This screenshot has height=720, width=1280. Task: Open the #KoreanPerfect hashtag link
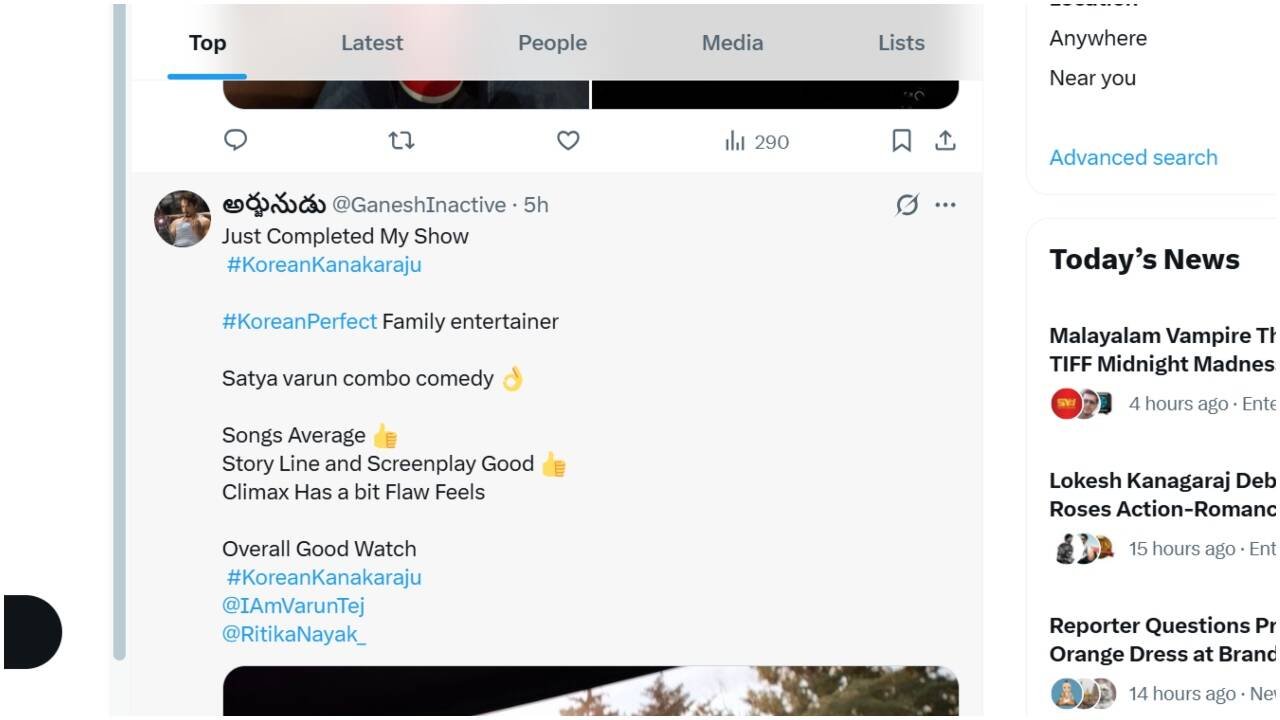[x=299, y=321]
